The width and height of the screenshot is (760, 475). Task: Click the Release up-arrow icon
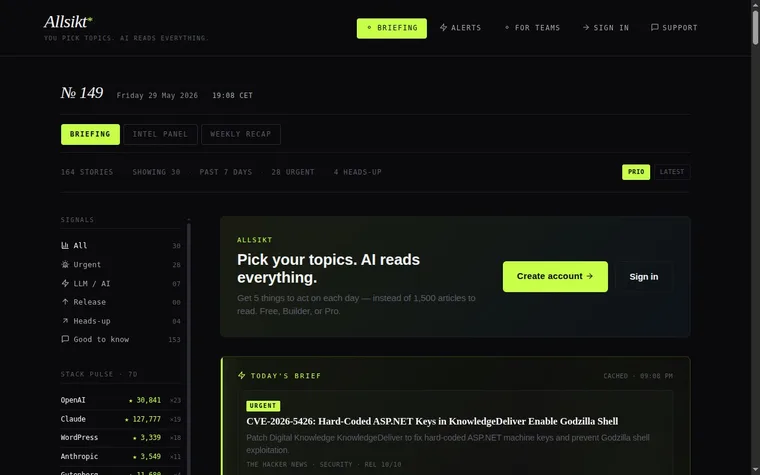point(65,302)
